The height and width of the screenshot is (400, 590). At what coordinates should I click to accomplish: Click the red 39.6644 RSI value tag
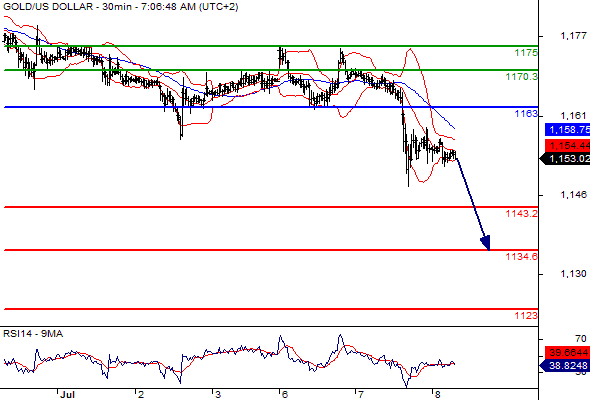[x=567, y=353]
